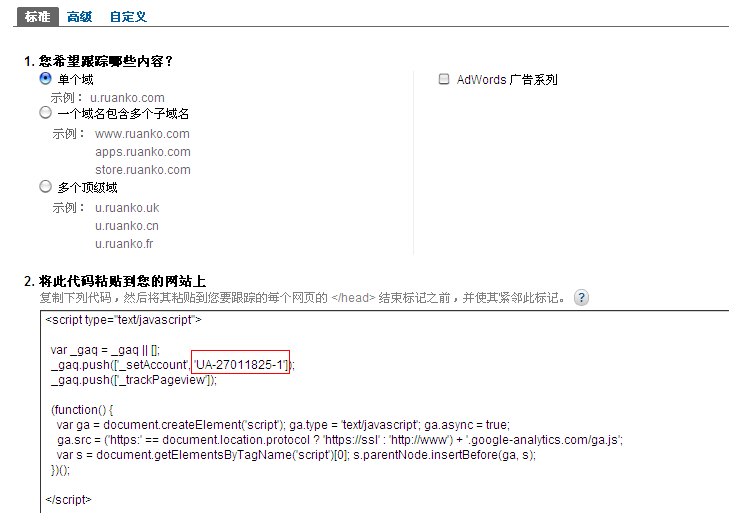This screenshot has width=729, height=513.
Task: Click the example u.ruanko.uk
Action: point(127,207)
